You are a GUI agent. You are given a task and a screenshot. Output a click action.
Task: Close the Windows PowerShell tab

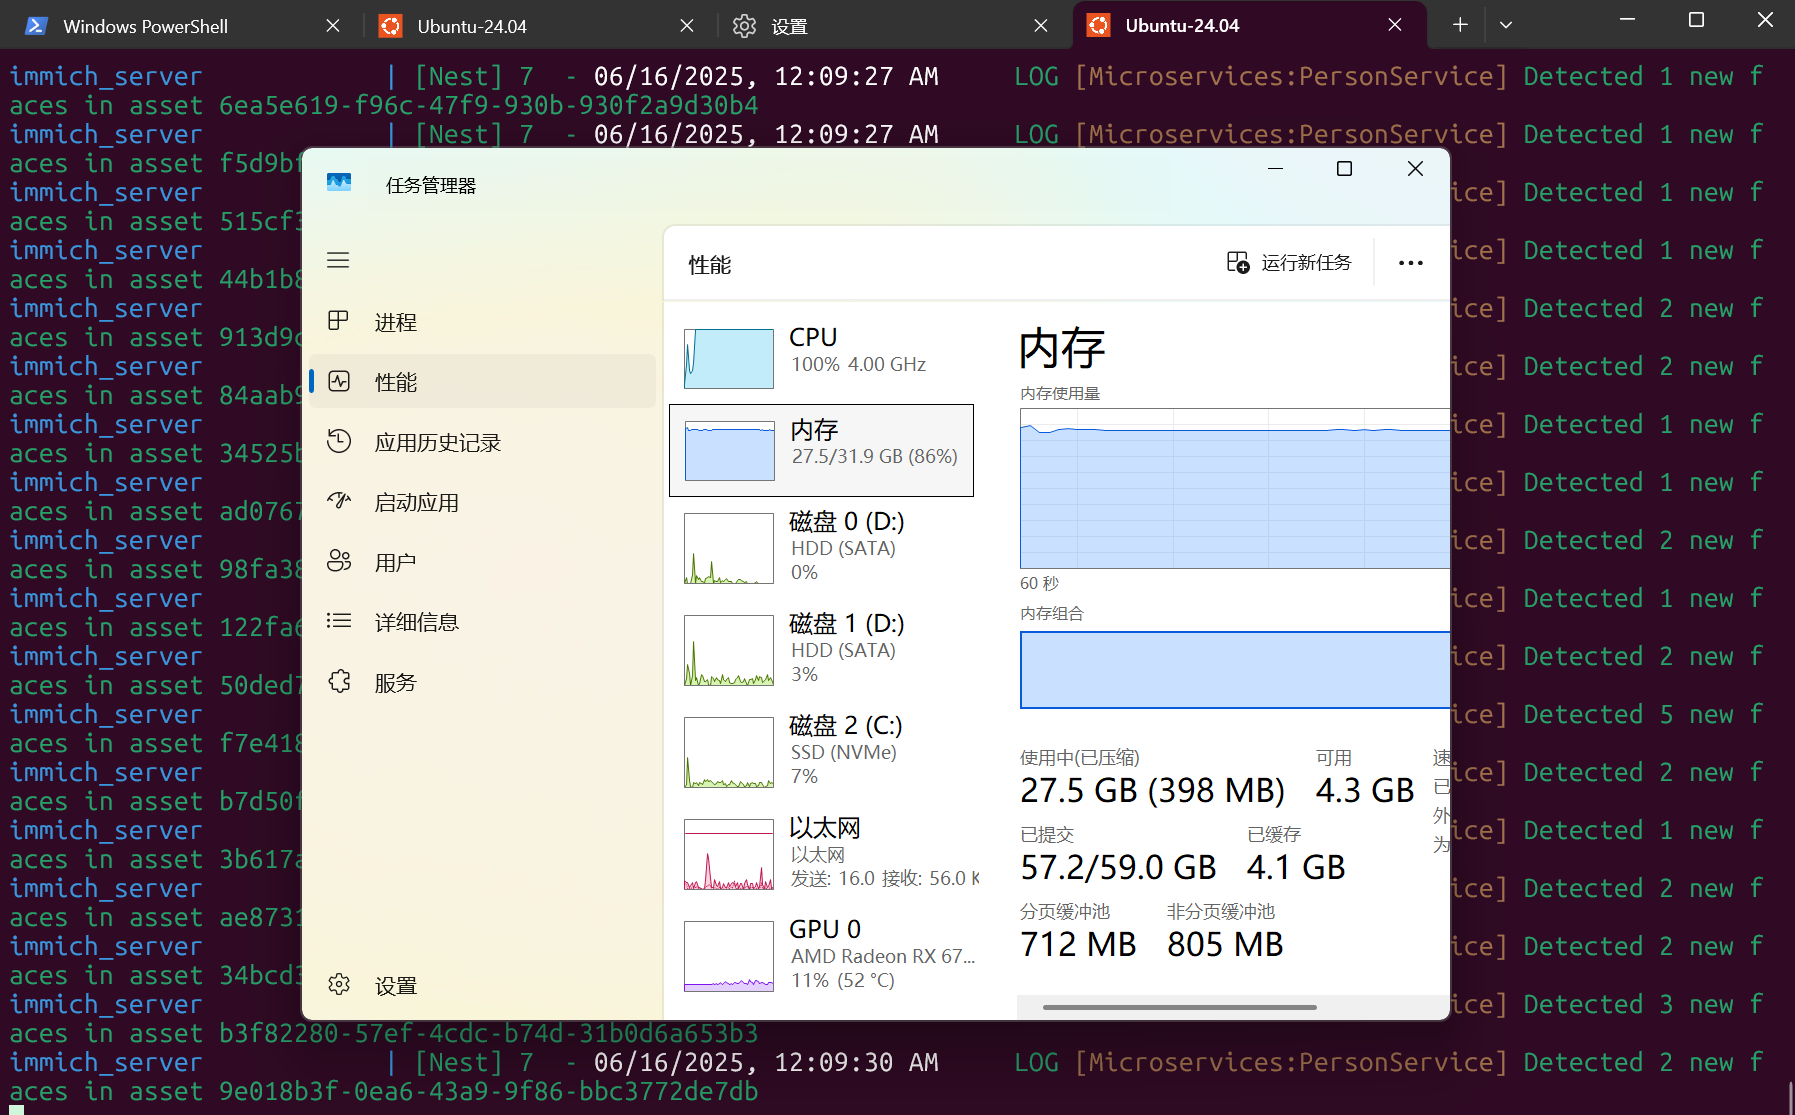pos(333,26)
